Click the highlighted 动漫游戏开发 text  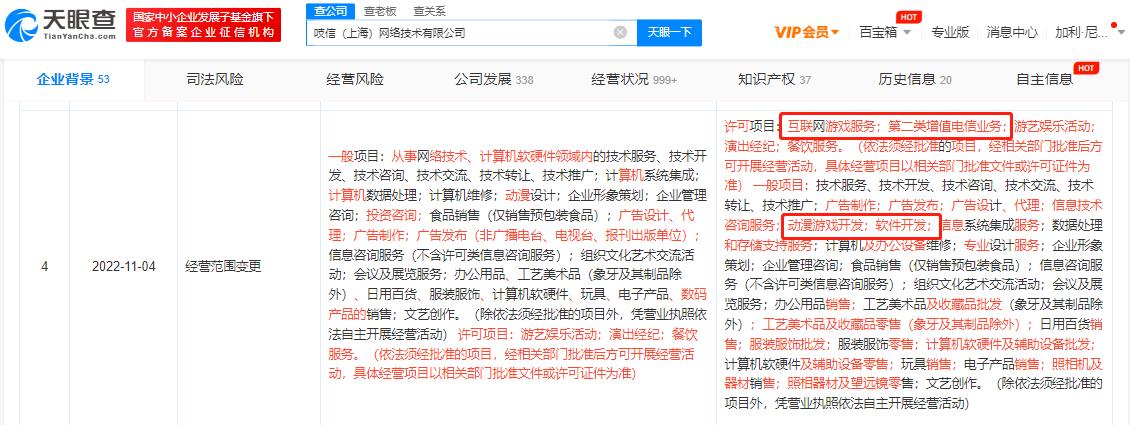(x=823, y=225)
